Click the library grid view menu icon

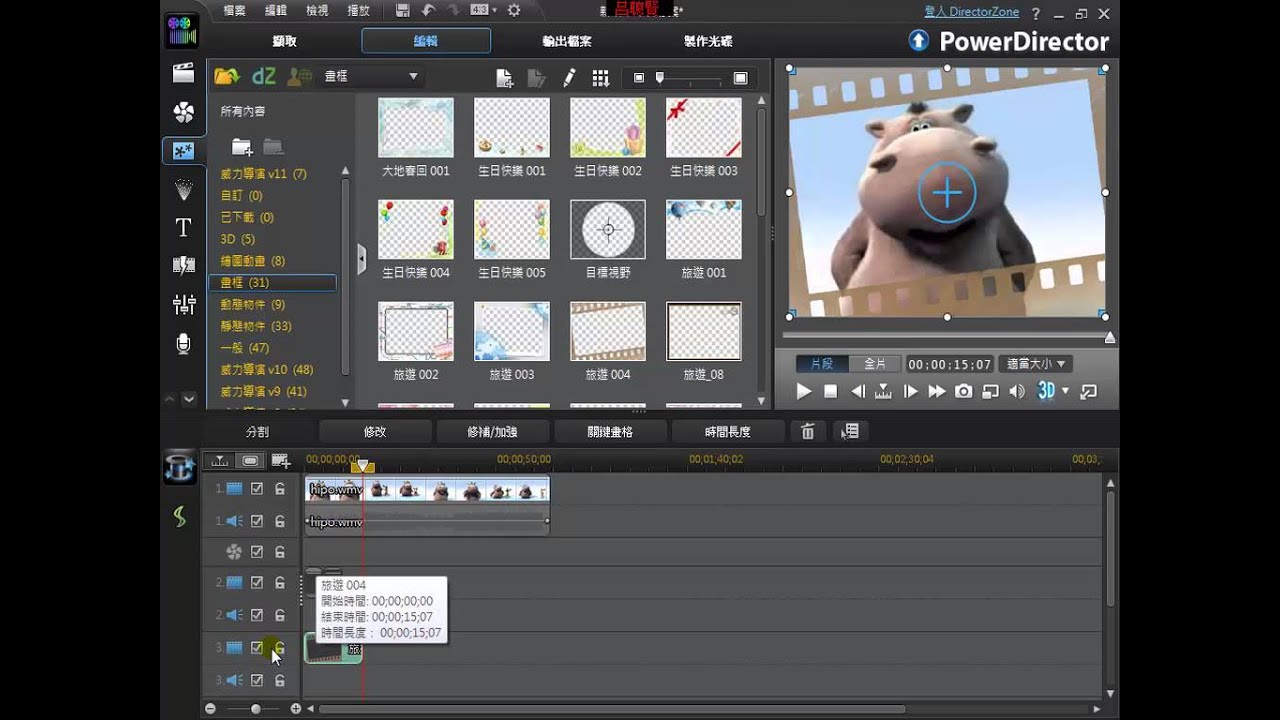click(600, 77)
